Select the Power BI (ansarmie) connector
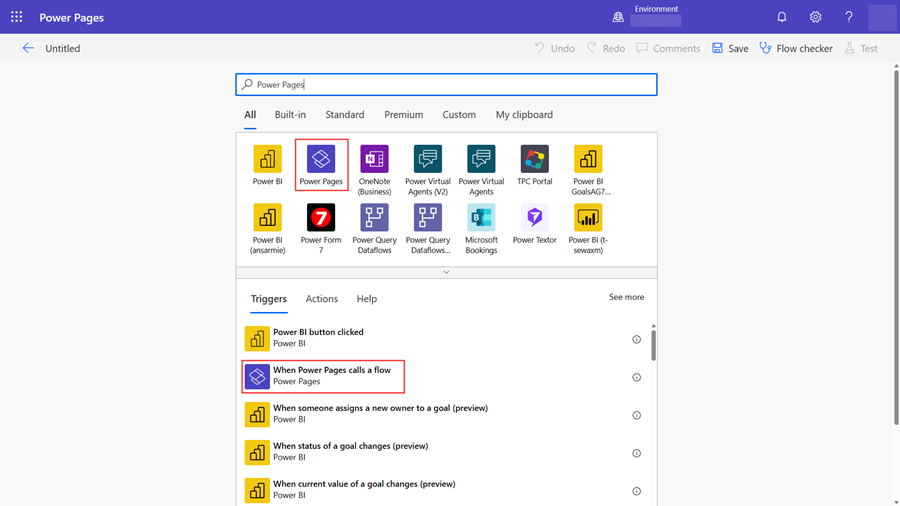The height and width of the screenshot is (506, 900). coord(267,229)
